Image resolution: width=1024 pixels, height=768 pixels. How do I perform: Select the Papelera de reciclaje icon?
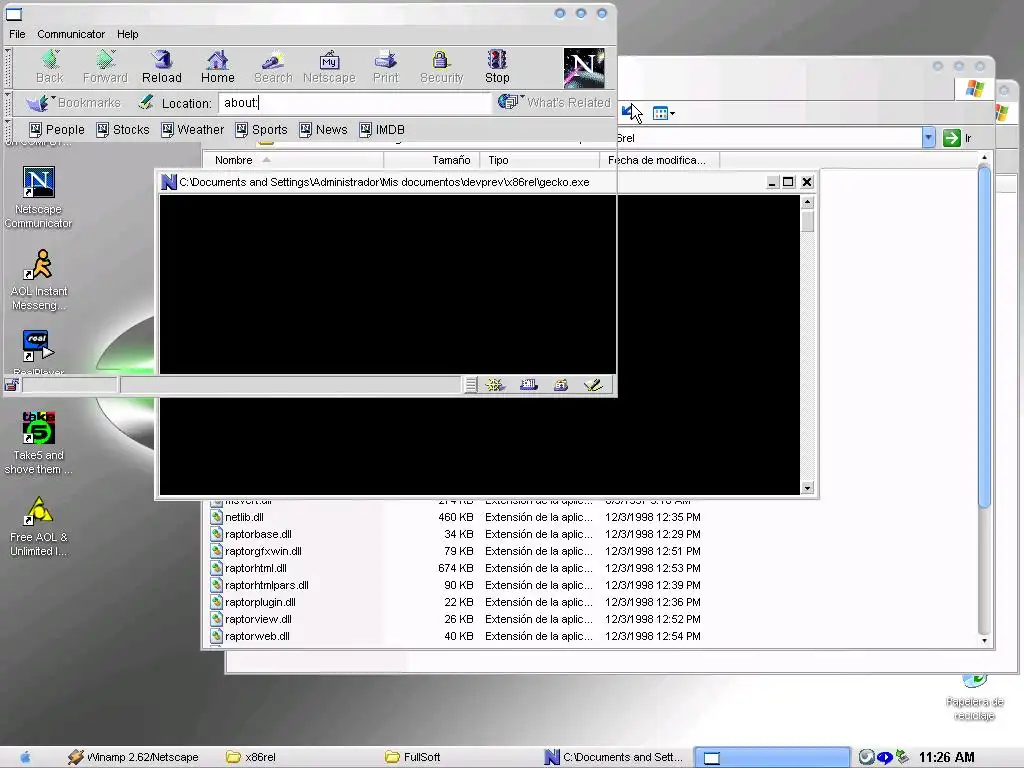(x=974, y=697)
